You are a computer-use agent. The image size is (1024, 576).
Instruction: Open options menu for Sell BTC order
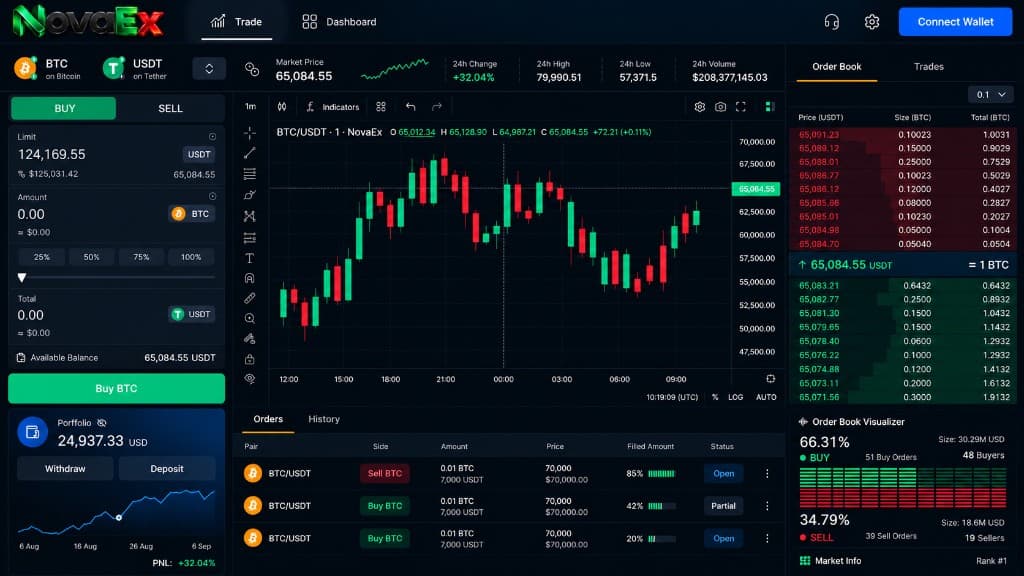tap(767, 473)
